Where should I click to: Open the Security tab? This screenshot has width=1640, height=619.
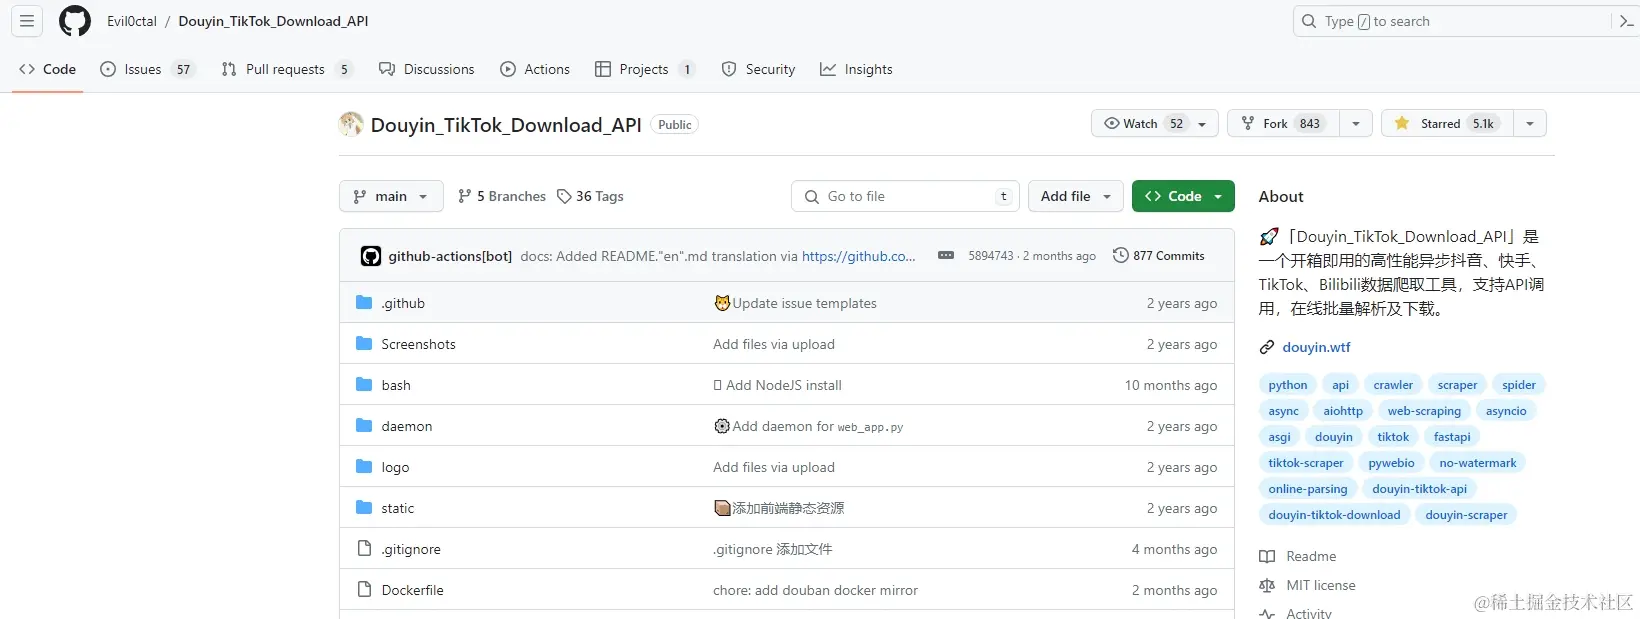coord(759,69)
